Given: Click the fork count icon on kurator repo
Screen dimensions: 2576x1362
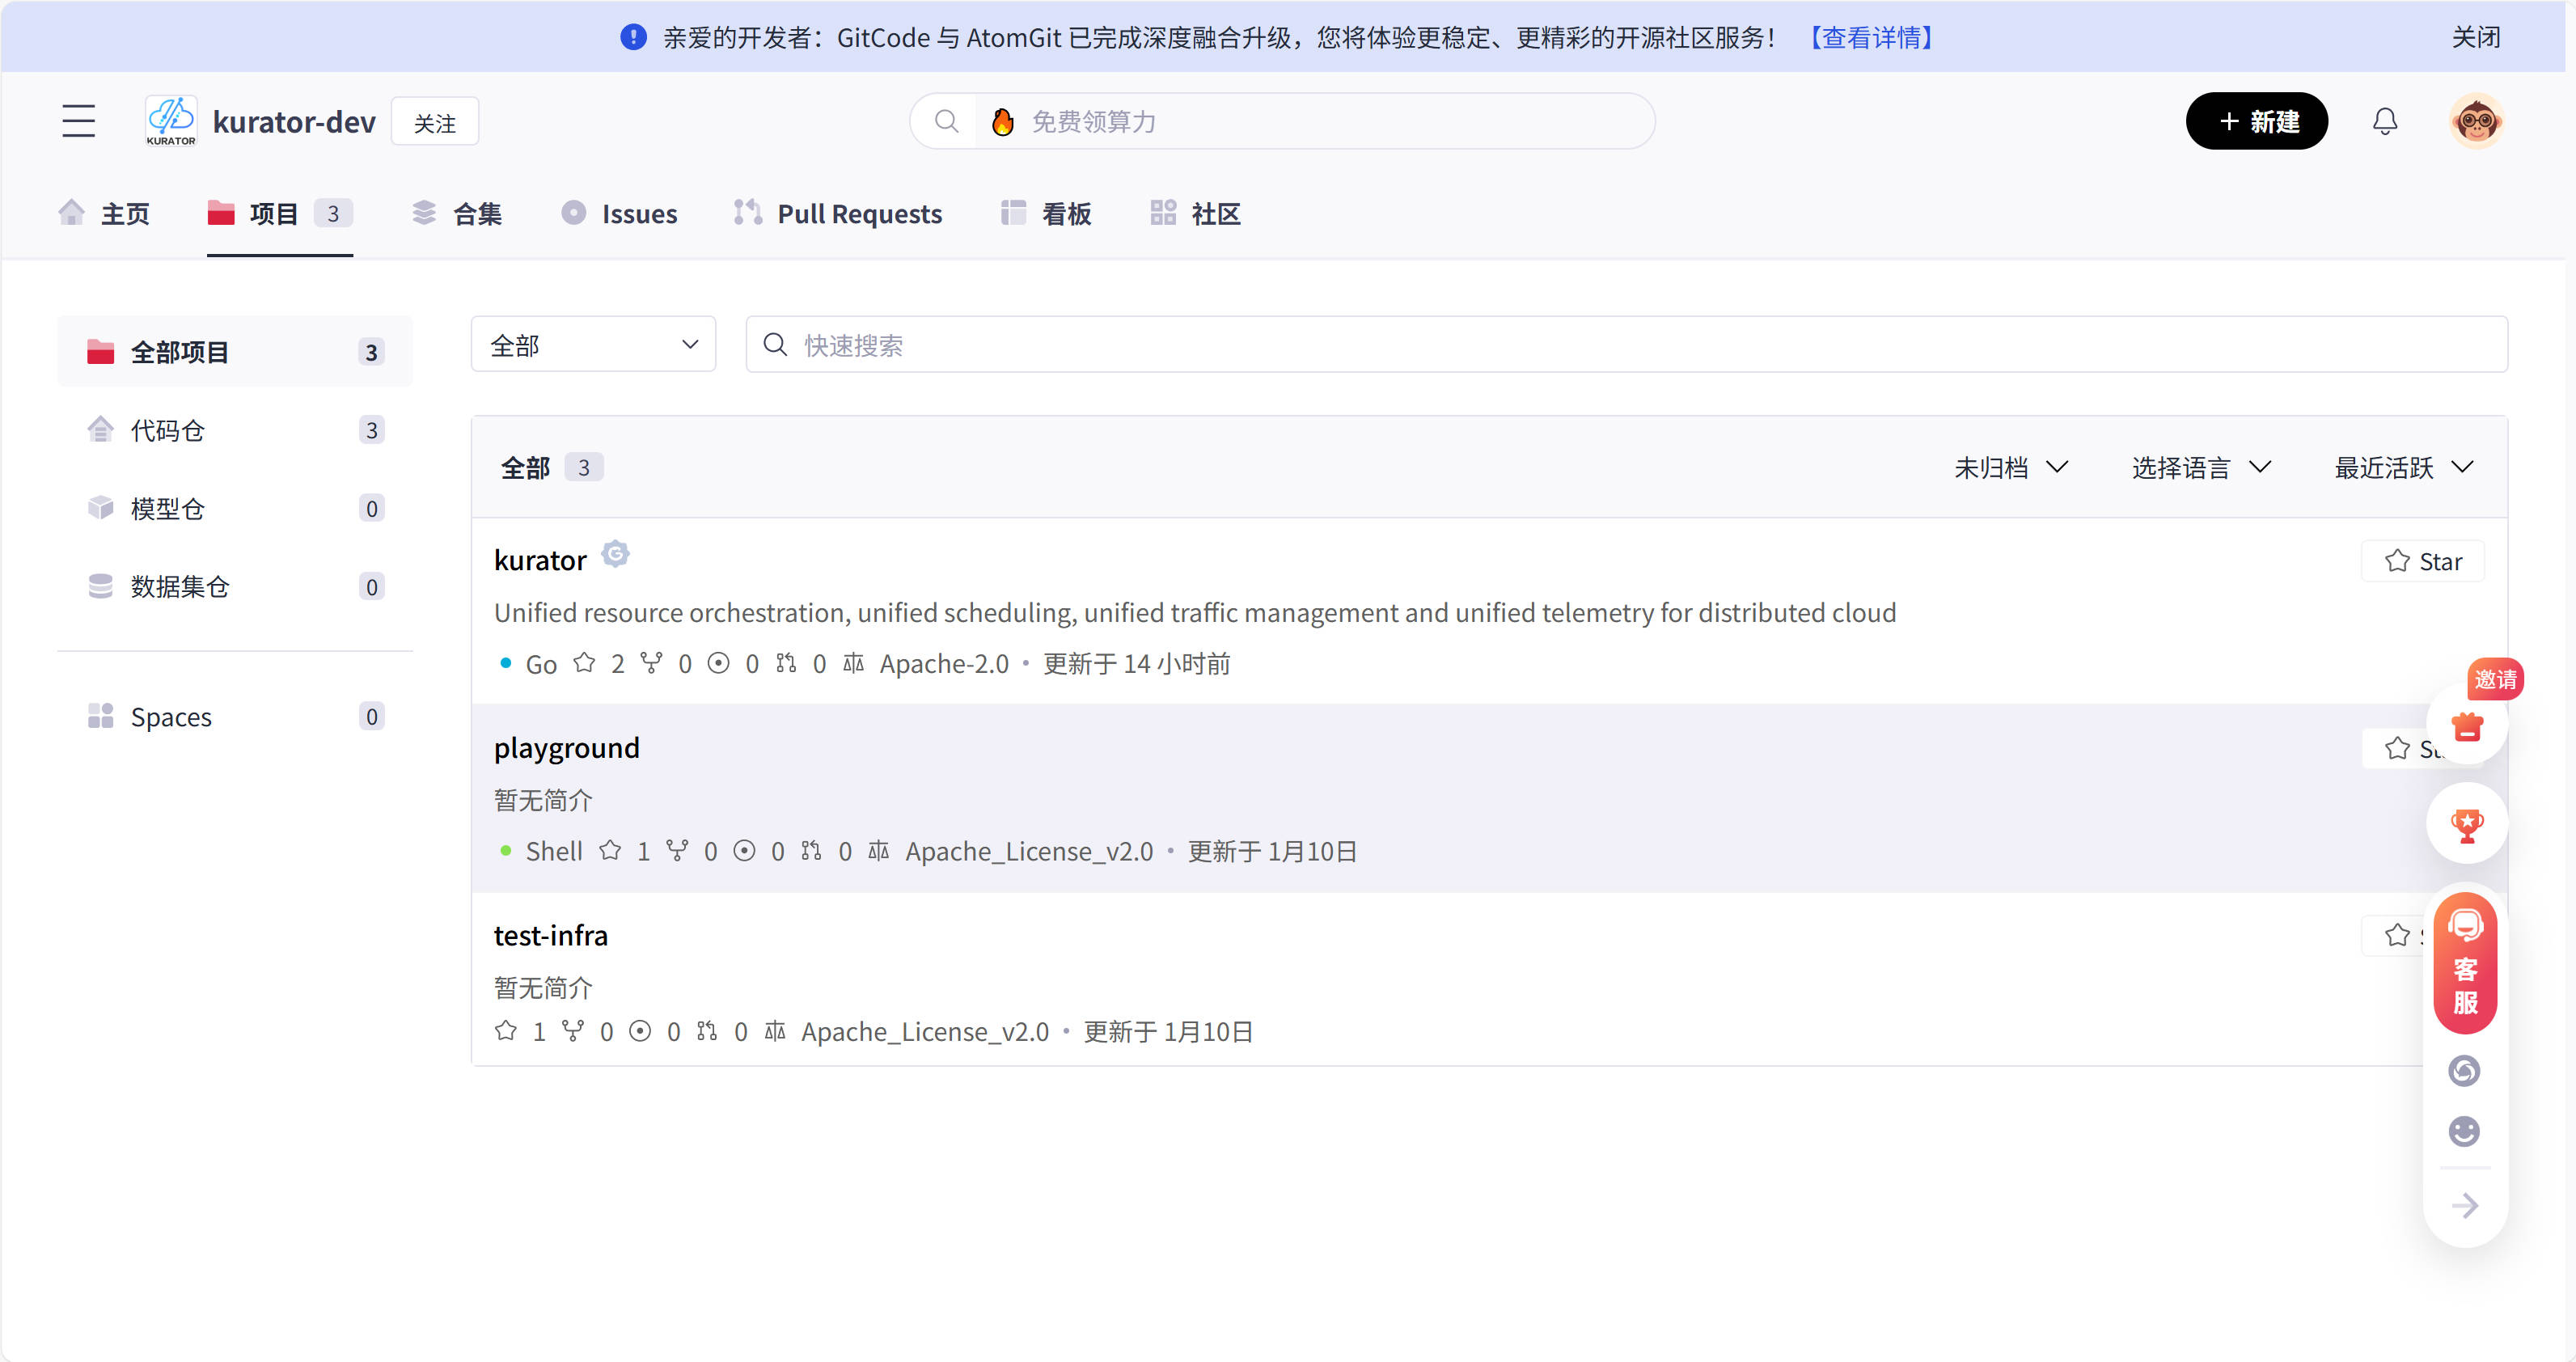Looking at the screenshot, I should (652, 663).
